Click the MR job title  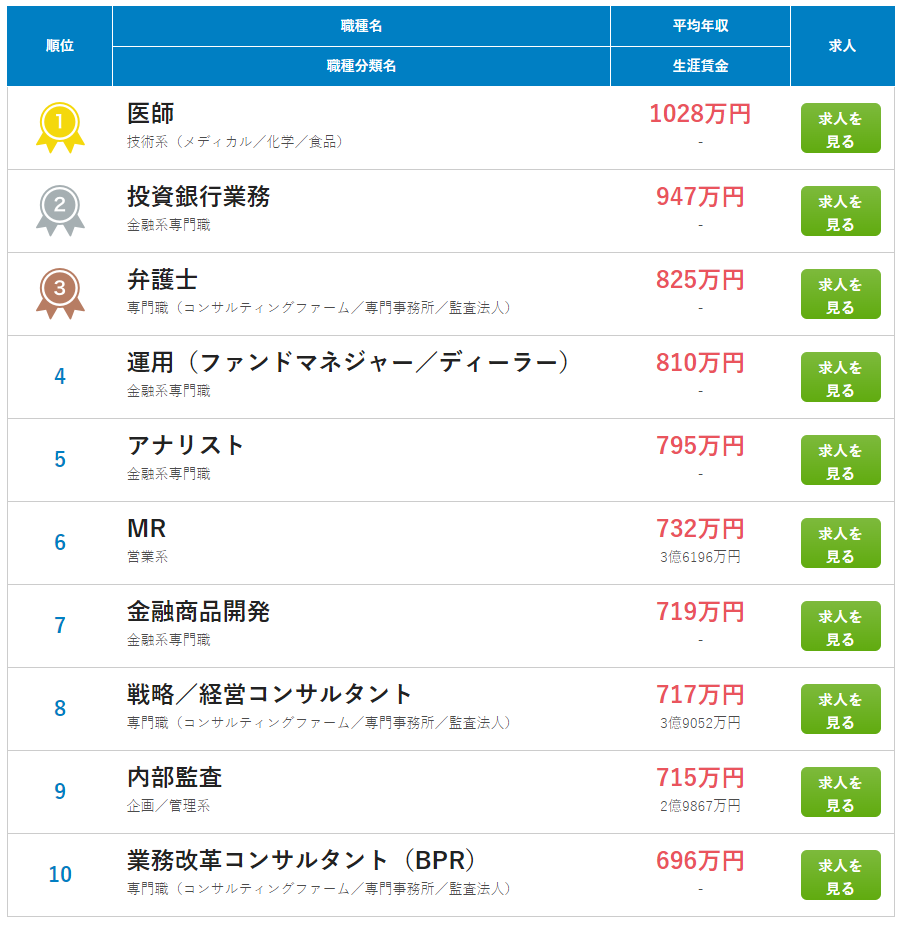click(147, 529)
